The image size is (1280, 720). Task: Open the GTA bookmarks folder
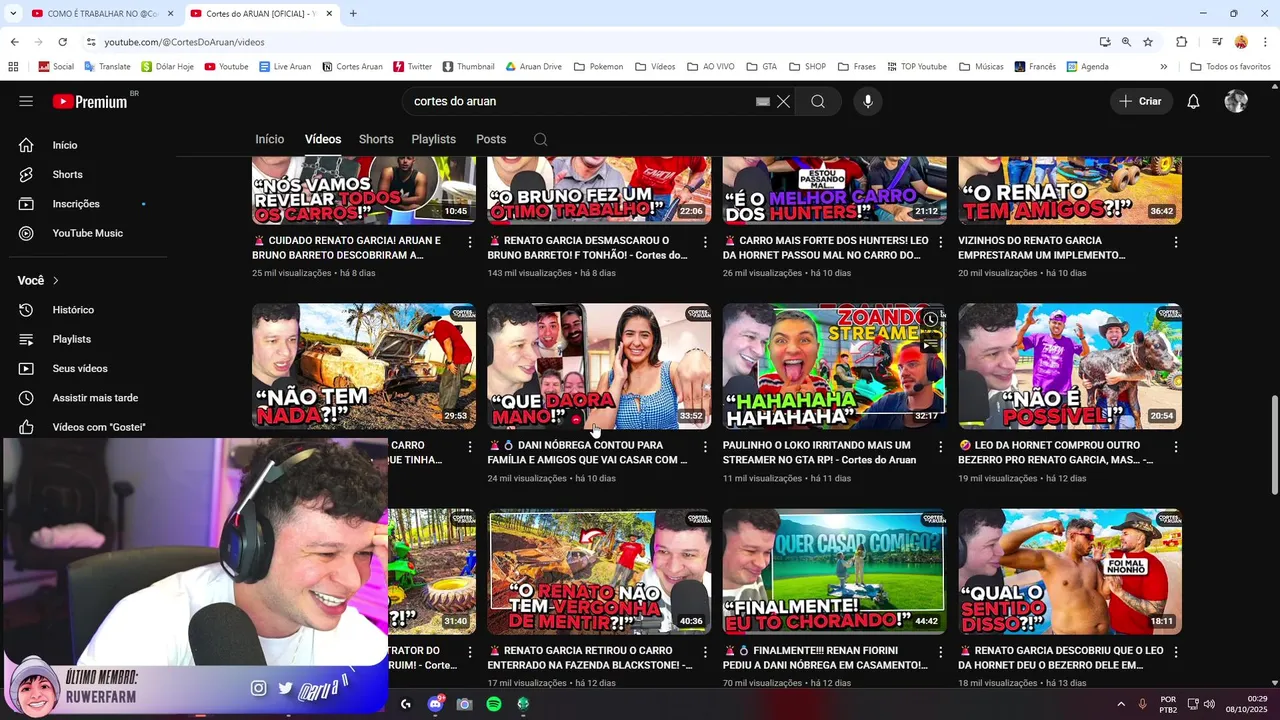point(761,67)
